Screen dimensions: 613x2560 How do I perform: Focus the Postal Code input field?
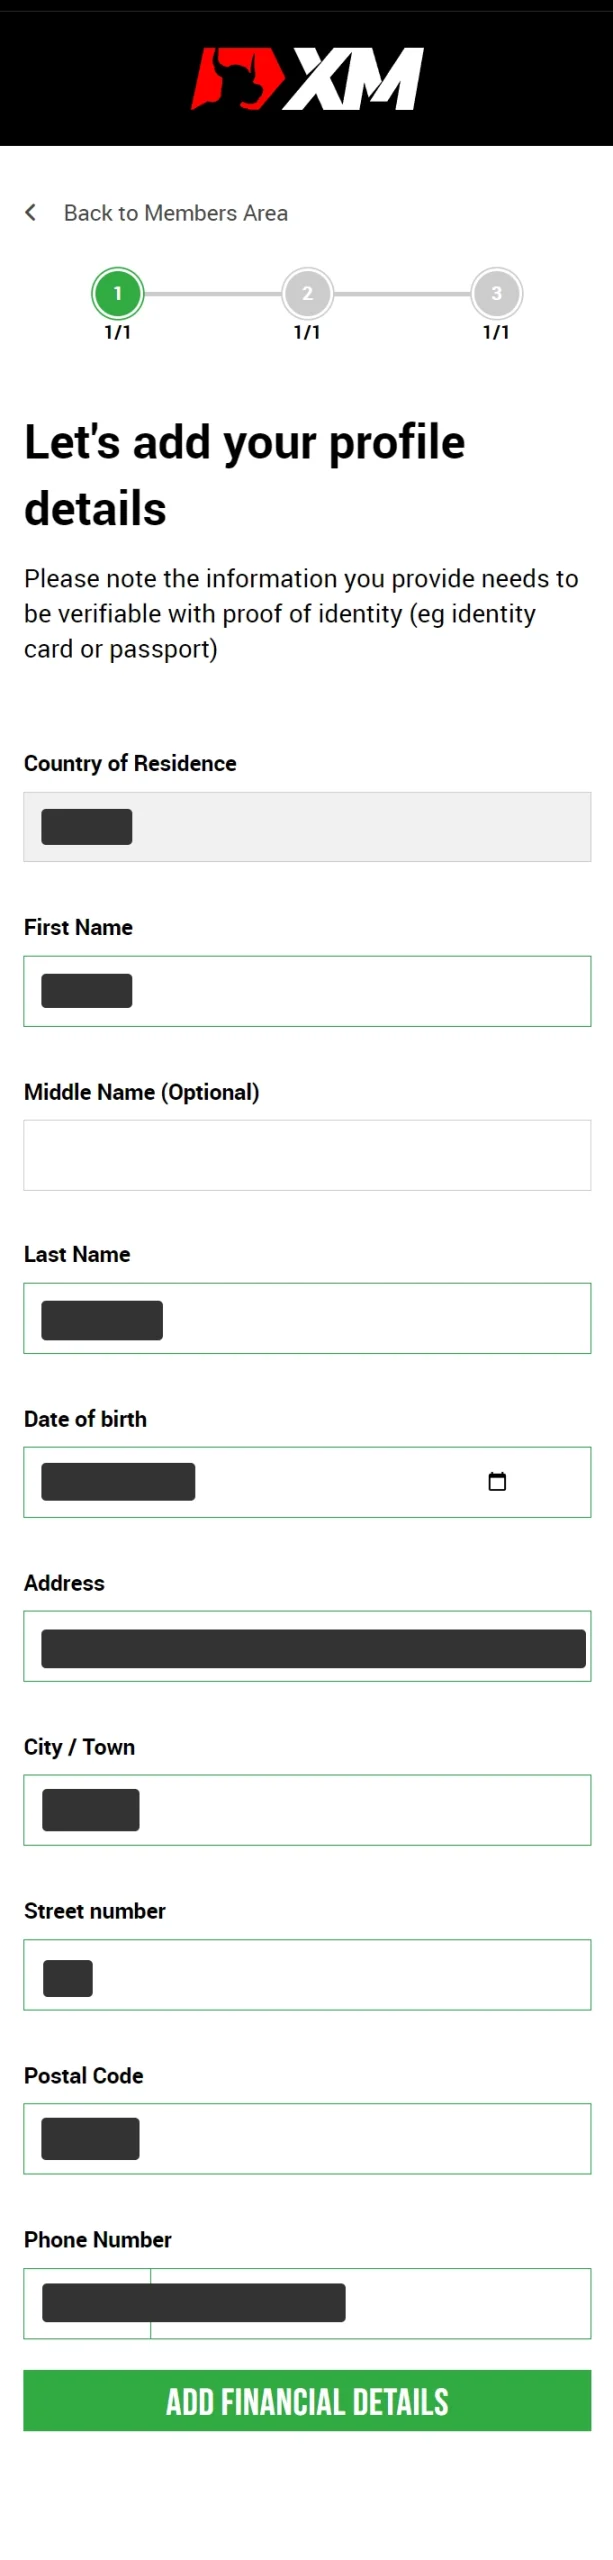(x=307, y=2139)
